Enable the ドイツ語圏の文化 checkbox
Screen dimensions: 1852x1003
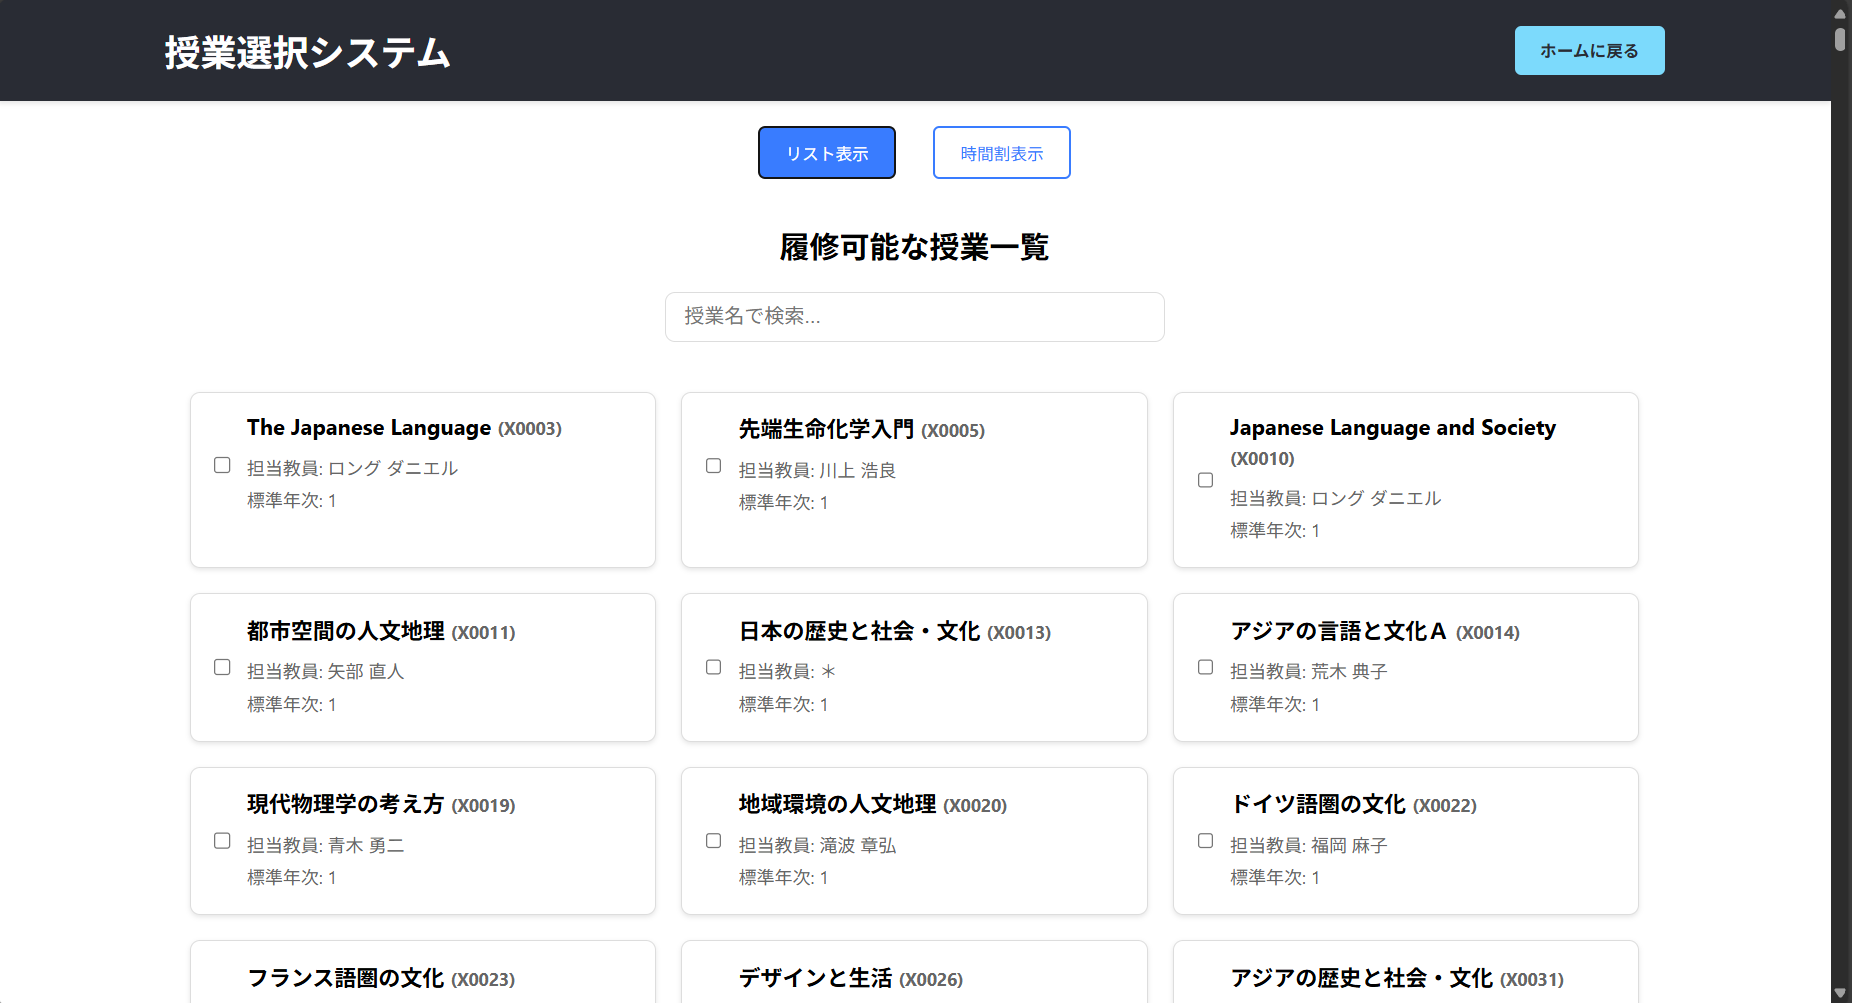1205,841
